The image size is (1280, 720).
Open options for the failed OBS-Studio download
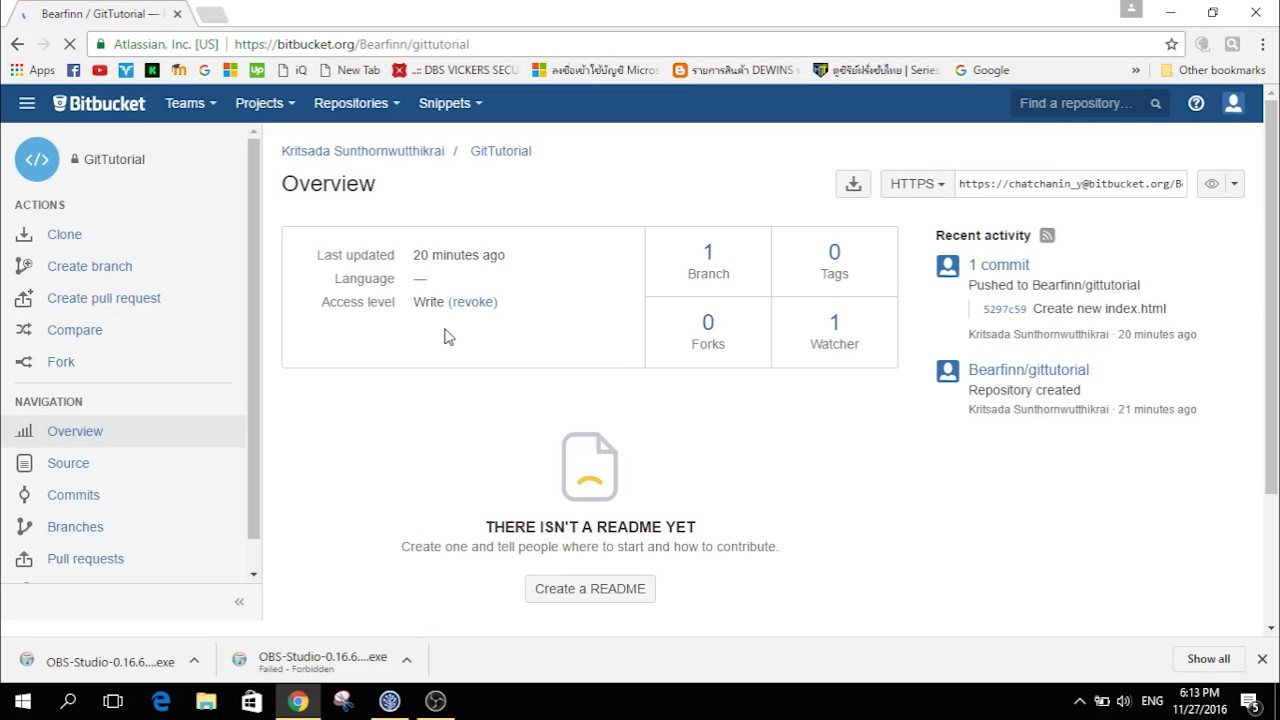tap(406, 660)
